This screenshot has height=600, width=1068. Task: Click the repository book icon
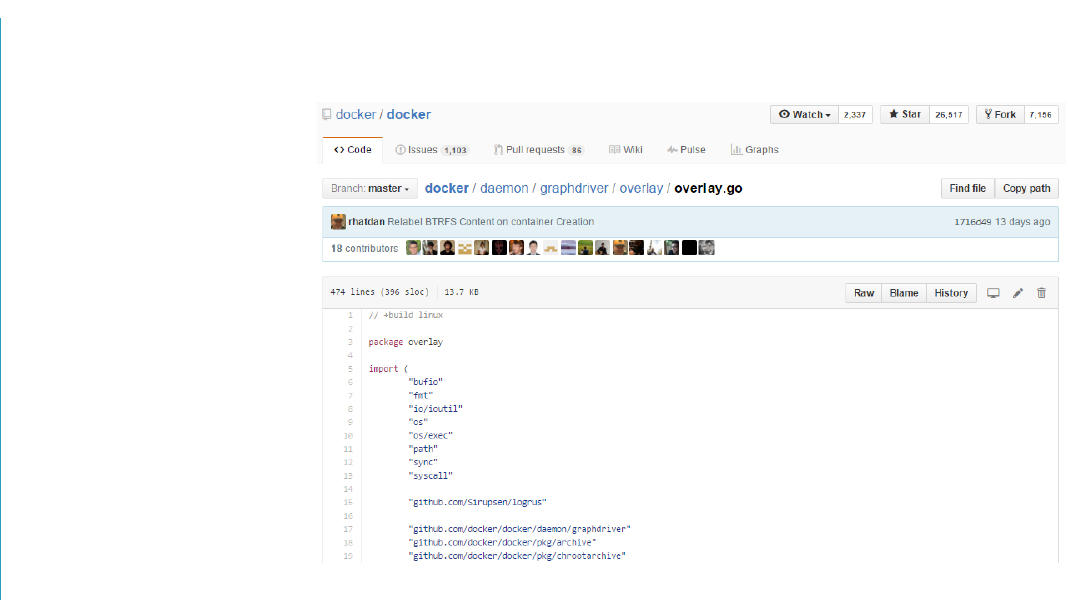(327, 114)
